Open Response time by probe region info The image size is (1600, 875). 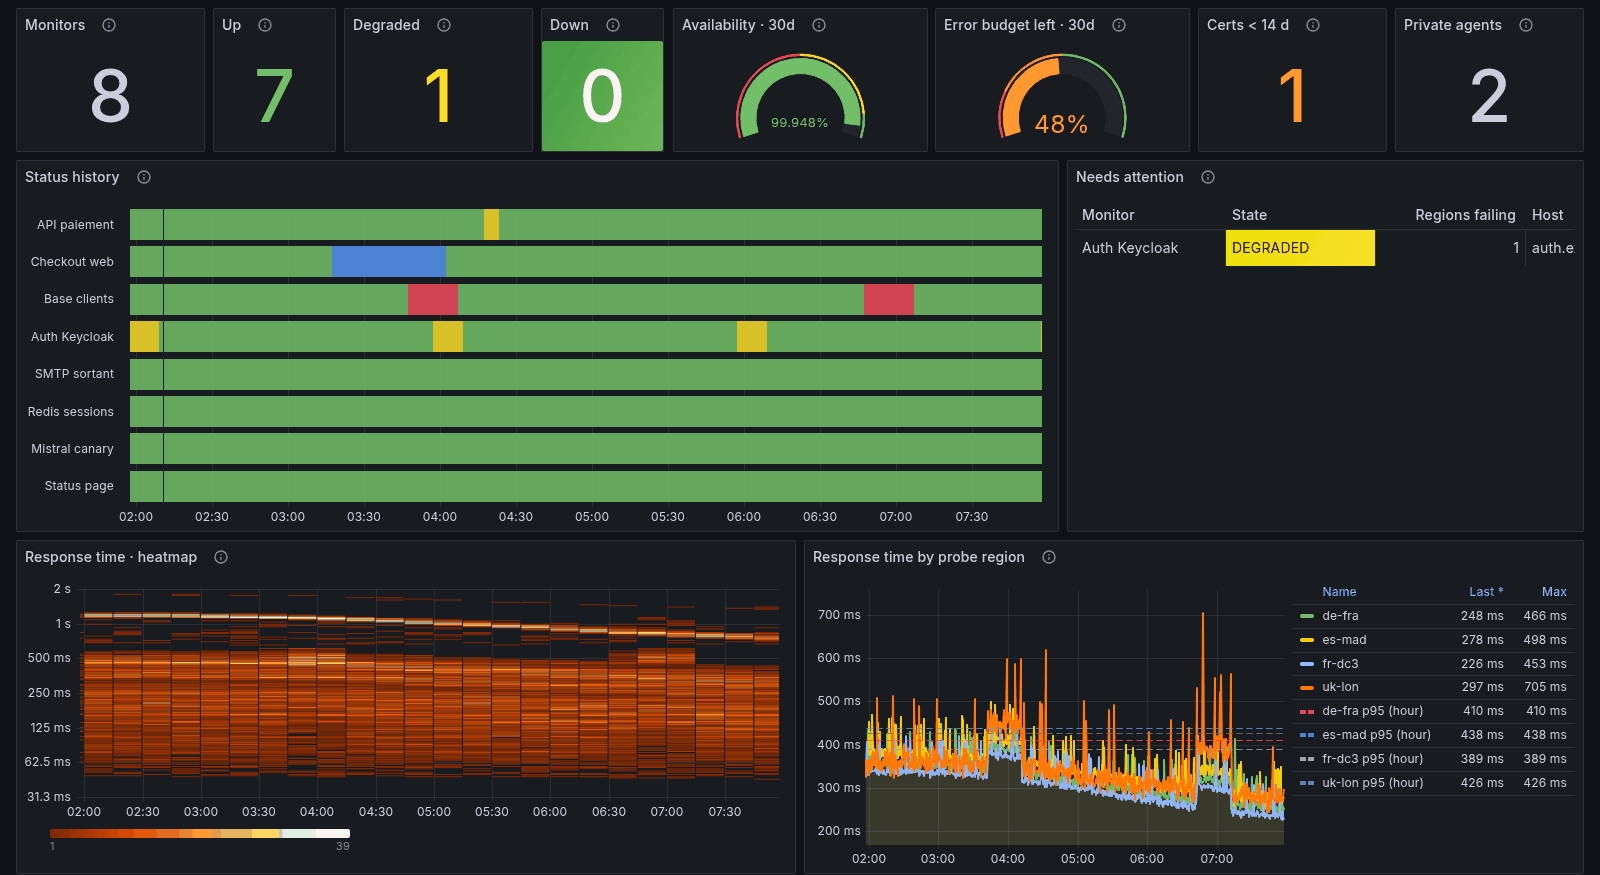[x=1049, y=557]
